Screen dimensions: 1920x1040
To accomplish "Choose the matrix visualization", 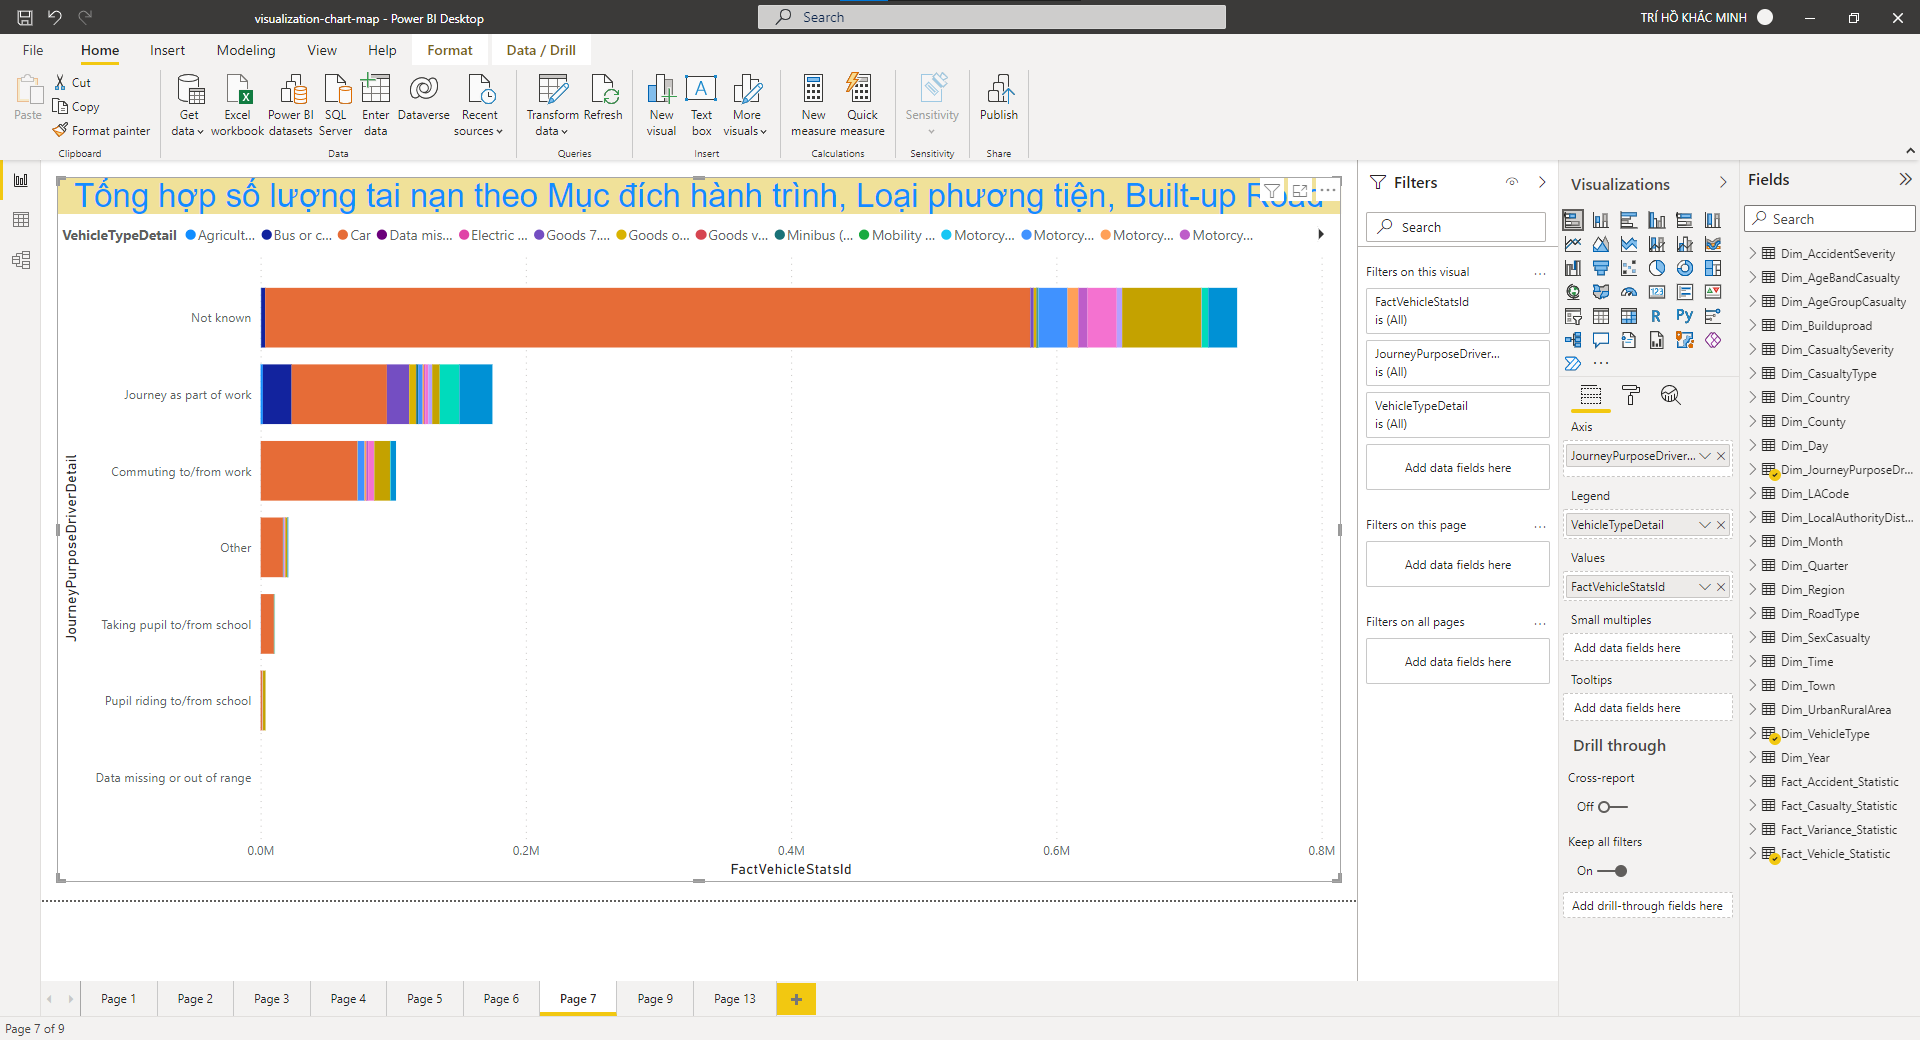I will pos(1629,316).
